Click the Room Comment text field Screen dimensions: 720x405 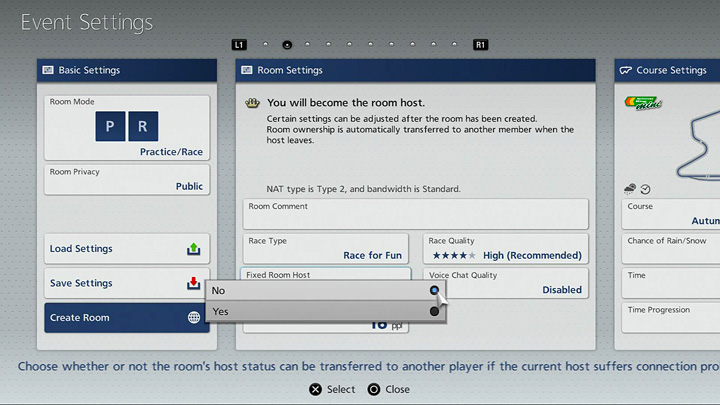point(415,214)
